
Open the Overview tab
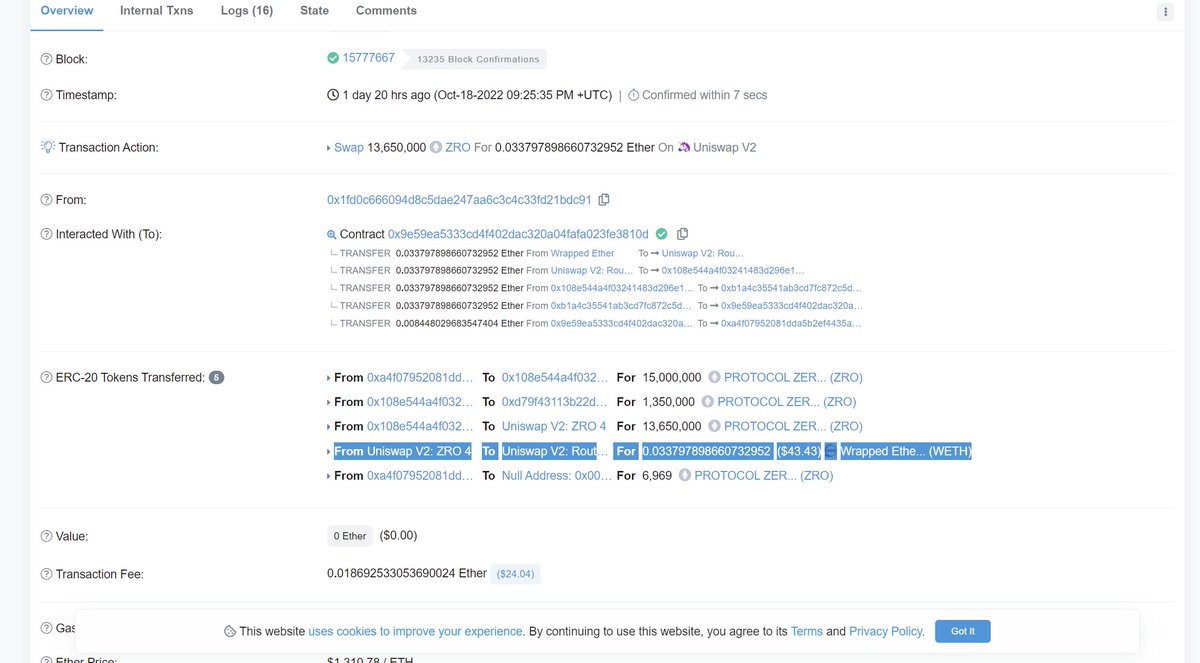pos(67,11)
